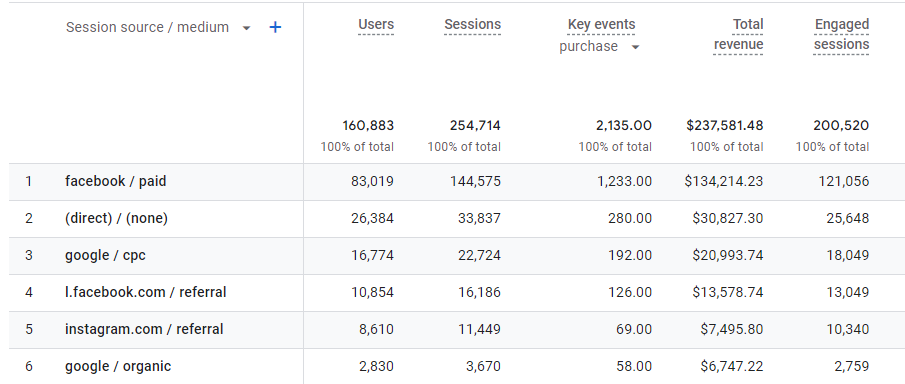This screenshot has width=905, height=384.
Task: Select the instagram.com / referral row label
Action: coord(144,329)
